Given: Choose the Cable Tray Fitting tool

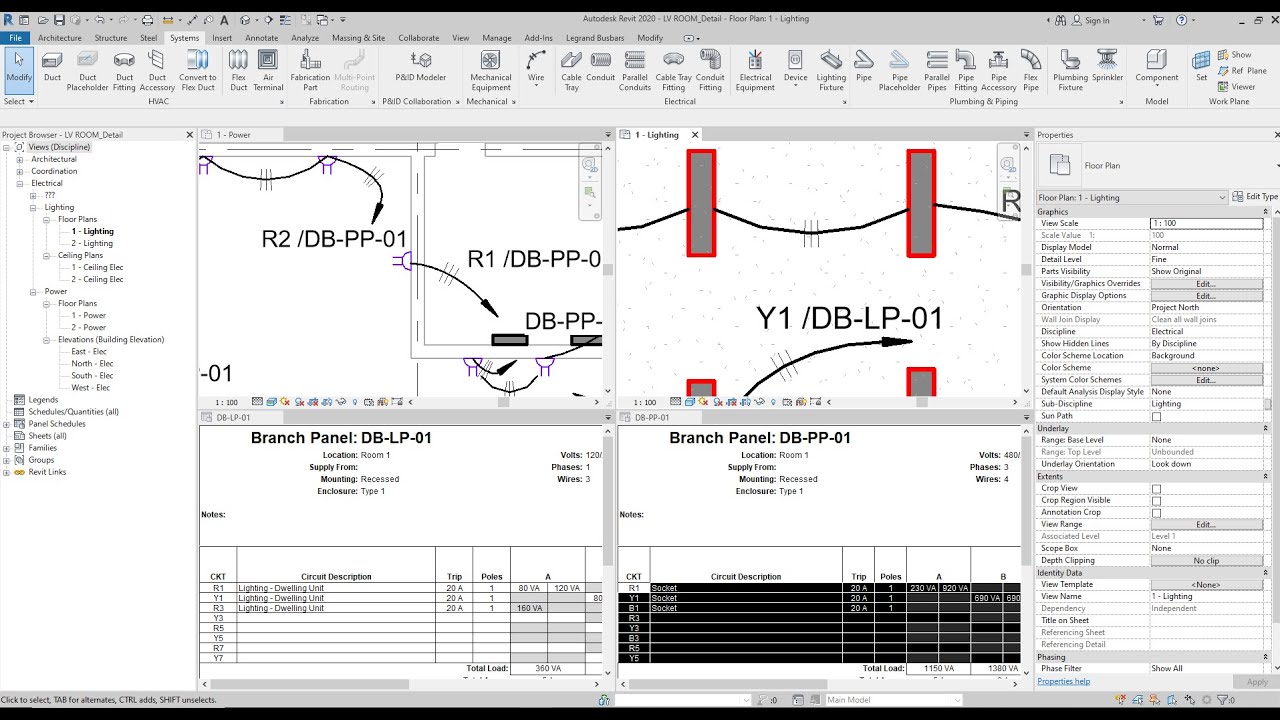Looking at the screenshot, I should pyautogui.click(x=674, y=70).
